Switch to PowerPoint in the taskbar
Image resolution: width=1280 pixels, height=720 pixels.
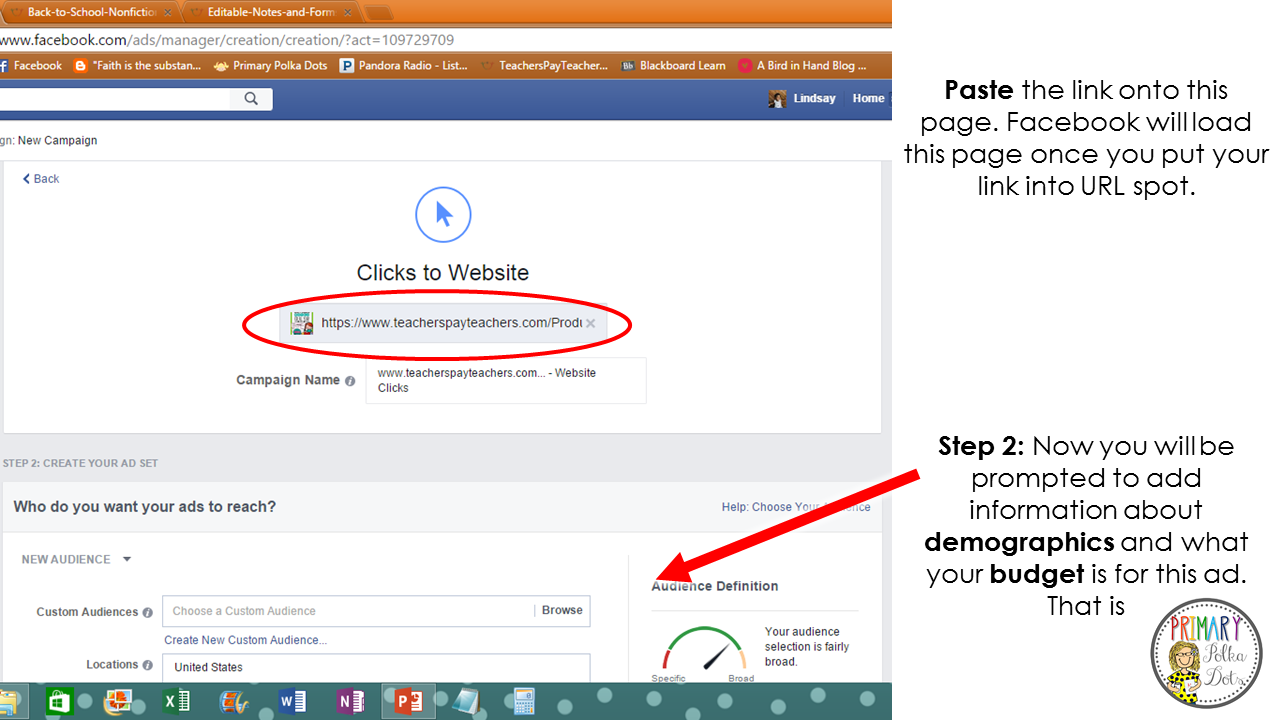click(x=409, y=701)
